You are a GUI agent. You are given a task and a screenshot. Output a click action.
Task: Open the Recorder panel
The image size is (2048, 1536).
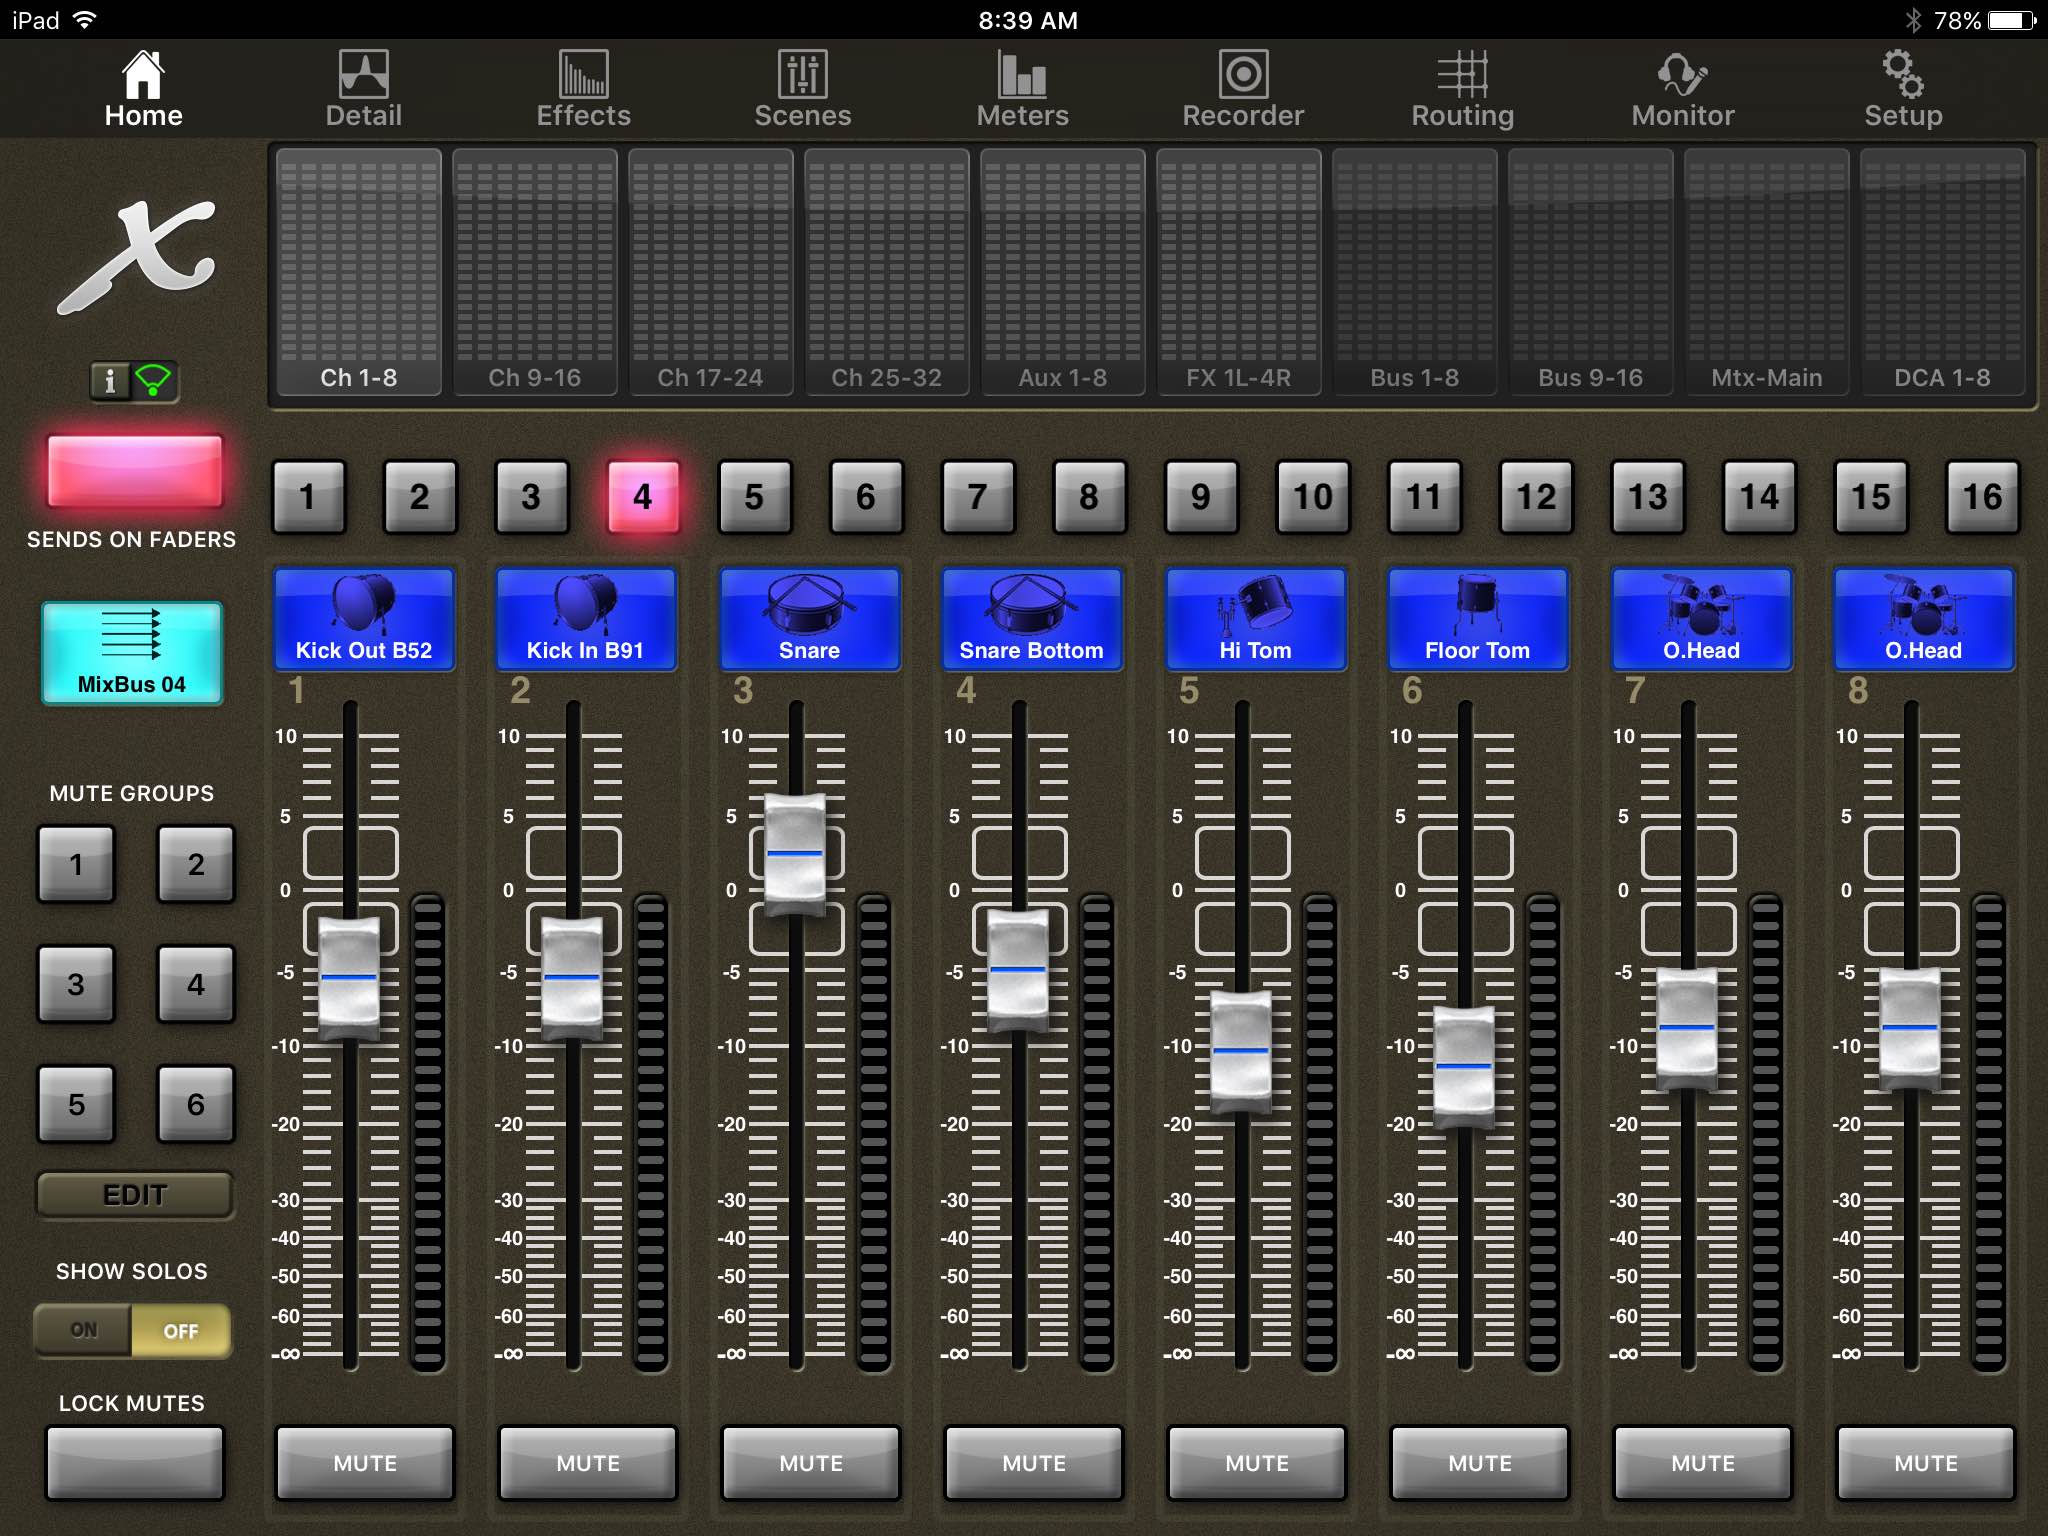coord(1242,88)
